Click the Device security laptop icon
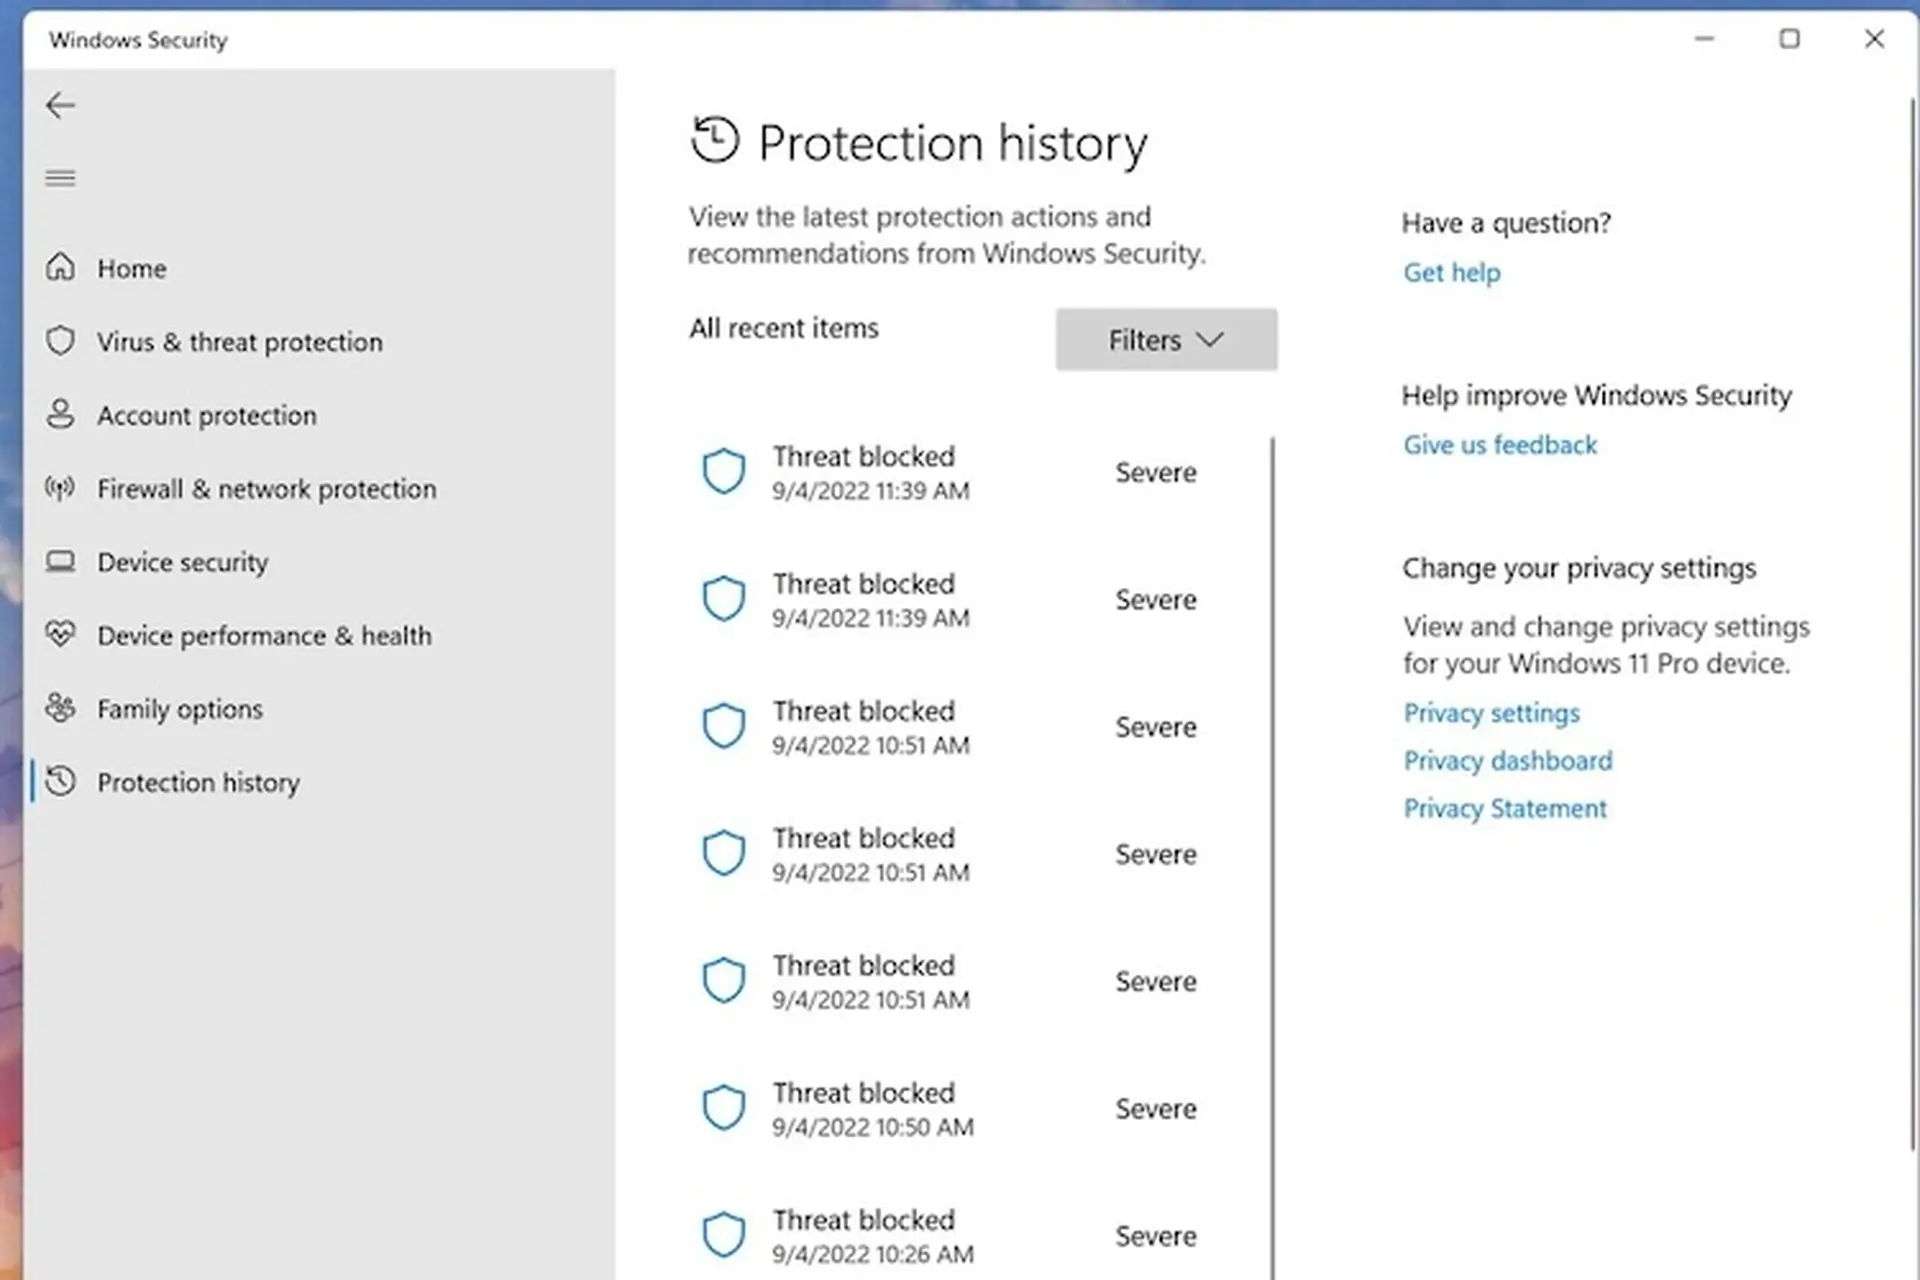The width and height of the screenshot is (1920, 1280). click(x=60, y=561)
